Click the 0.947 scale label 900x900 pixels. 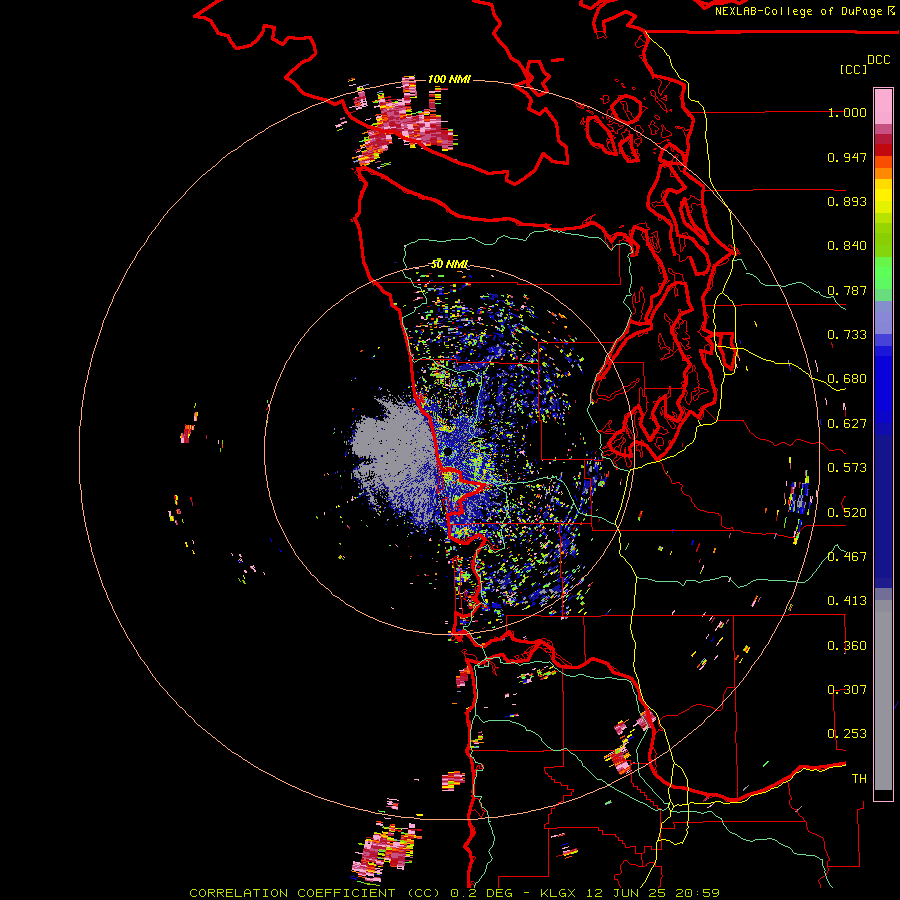[847, 157]
